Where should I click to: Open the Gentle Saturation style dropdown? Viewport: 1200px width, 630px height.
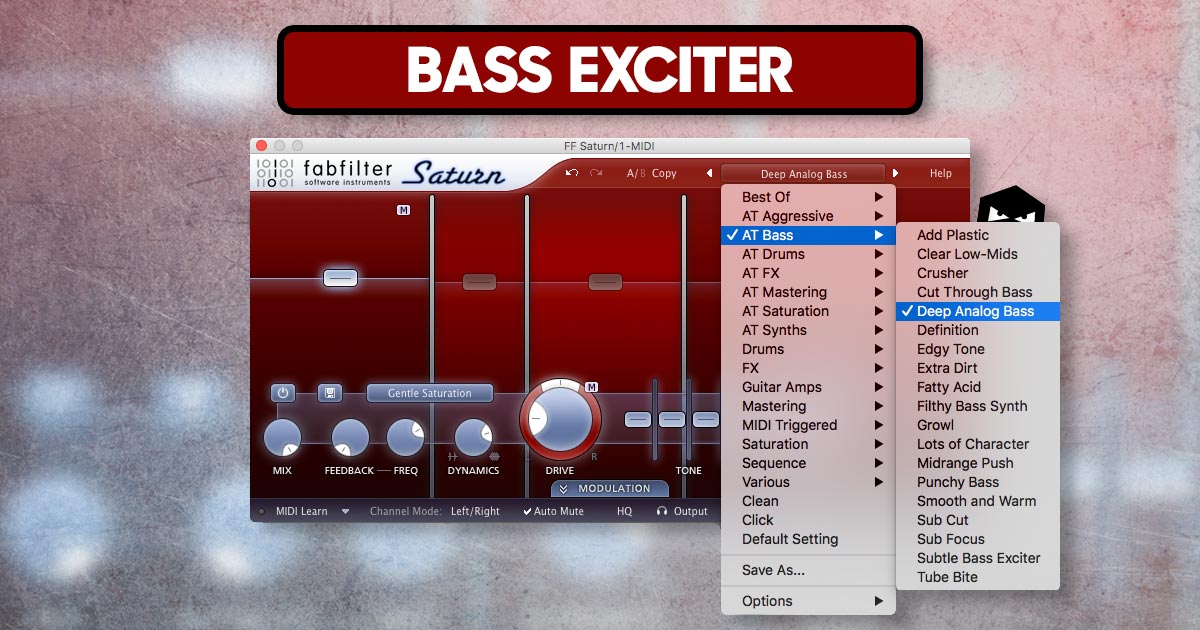pyautogui.click(x=429, y=393)
